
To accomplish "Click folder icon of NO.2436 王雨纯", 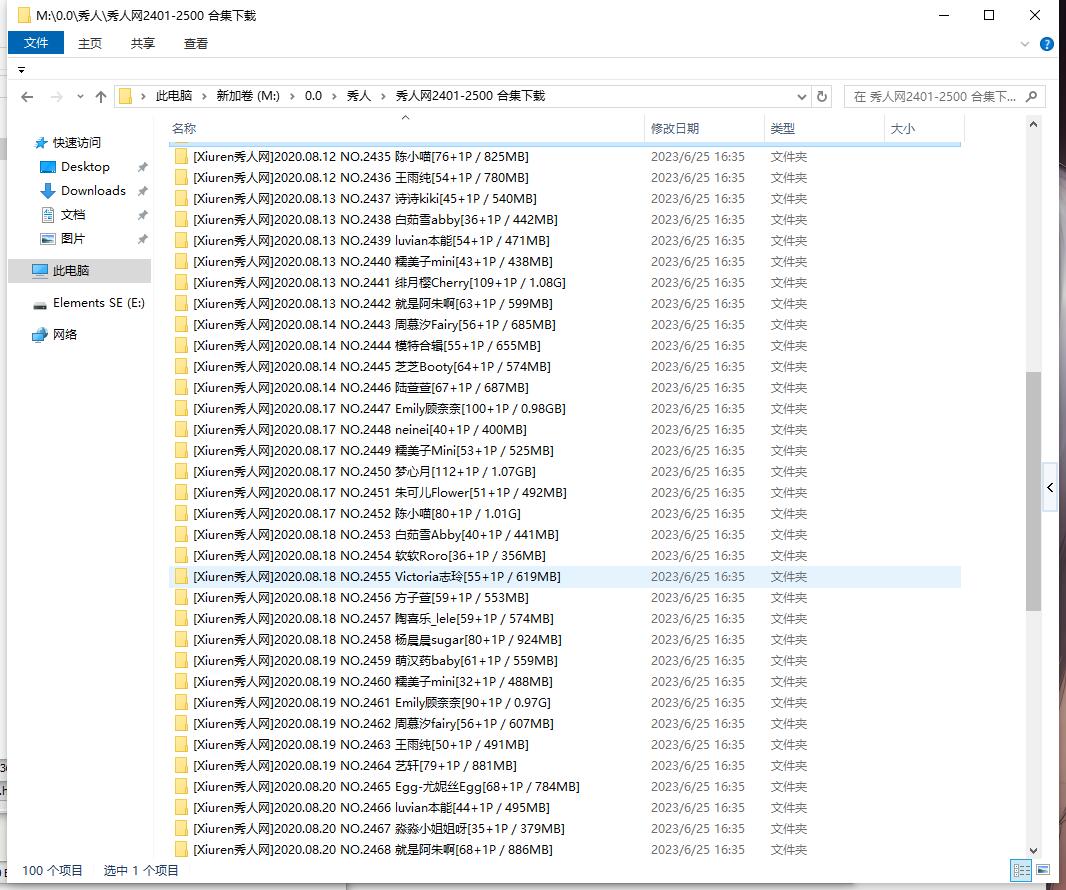I will coord(181,177).
